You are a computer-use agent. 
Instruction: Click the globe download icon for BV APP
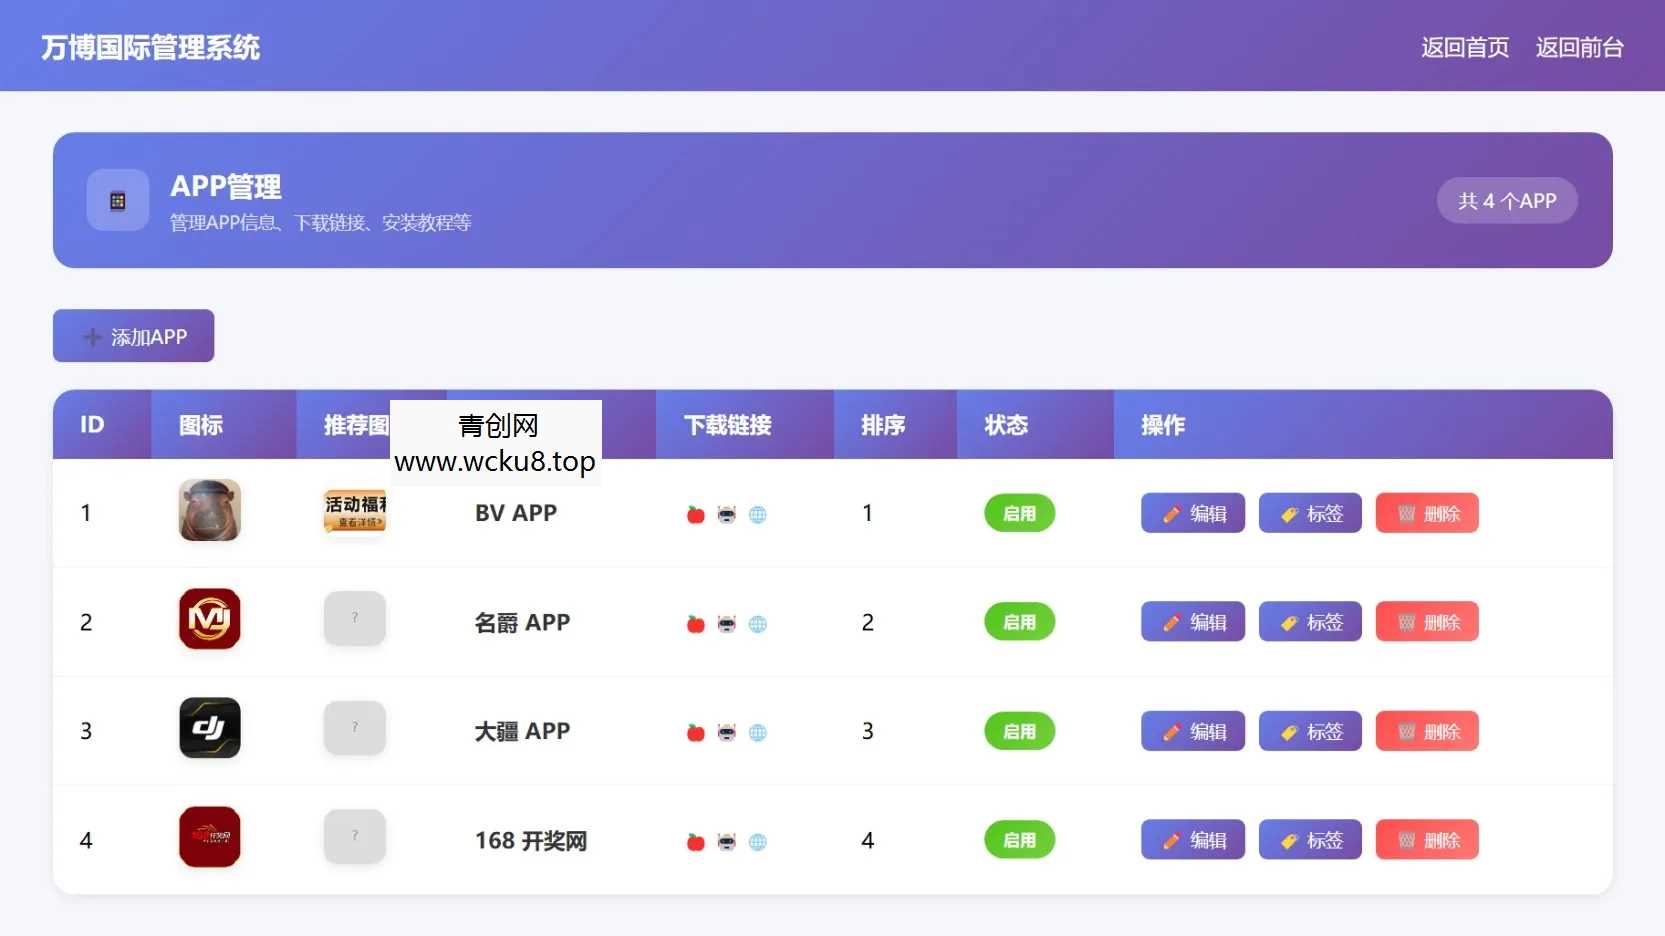pos(760,514)
